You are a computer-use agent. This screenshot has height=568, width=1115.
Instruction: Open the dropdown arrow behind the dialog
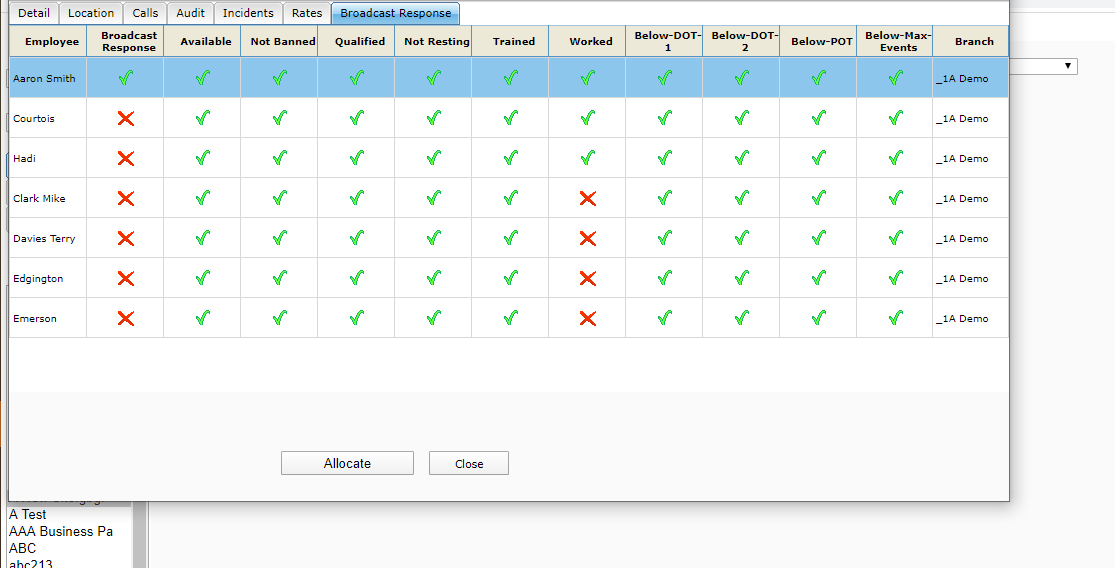[x=1068, y=66]
